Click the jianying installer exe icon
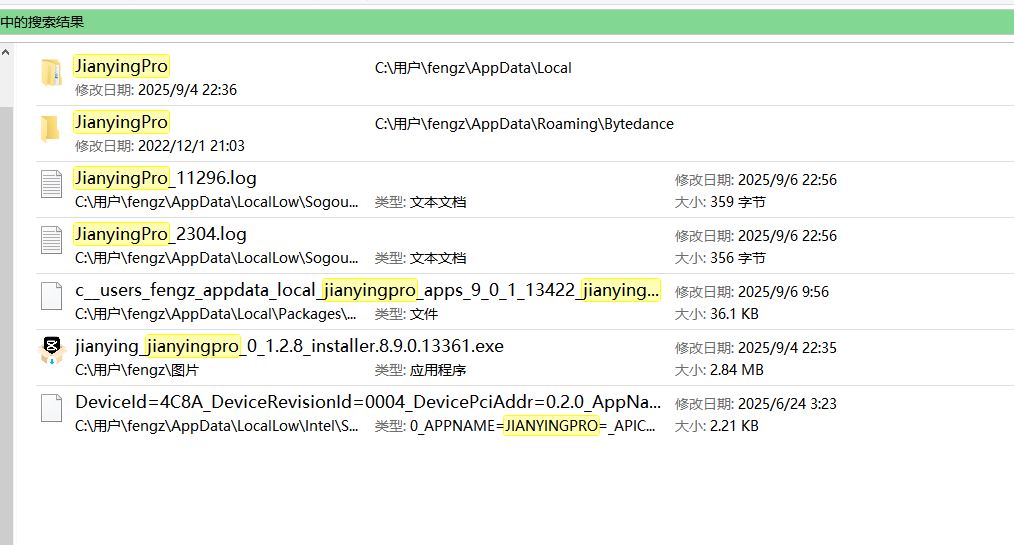The height and width of the screenshot is (545, 1014). tap(52, 351)
